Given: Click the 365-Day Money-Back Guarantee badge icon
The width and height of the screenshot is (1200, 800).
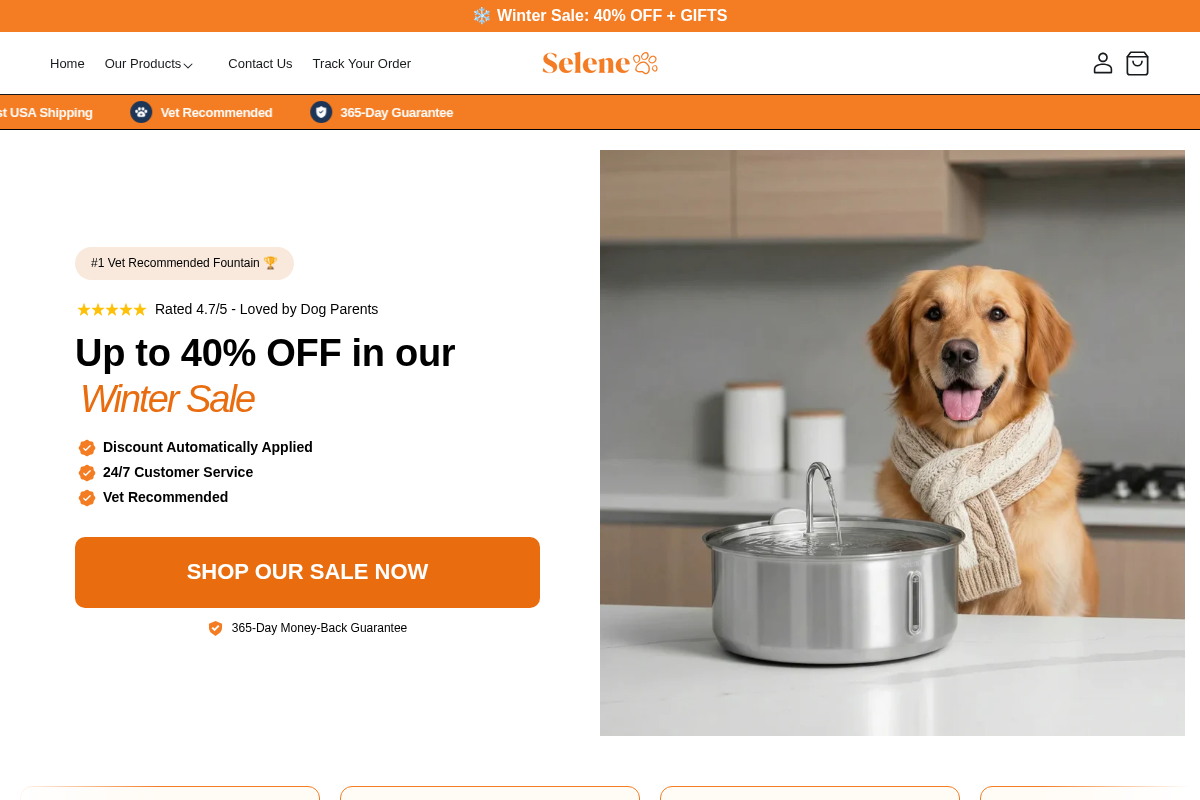Looking at the screenshot, I should coord(215,628).
